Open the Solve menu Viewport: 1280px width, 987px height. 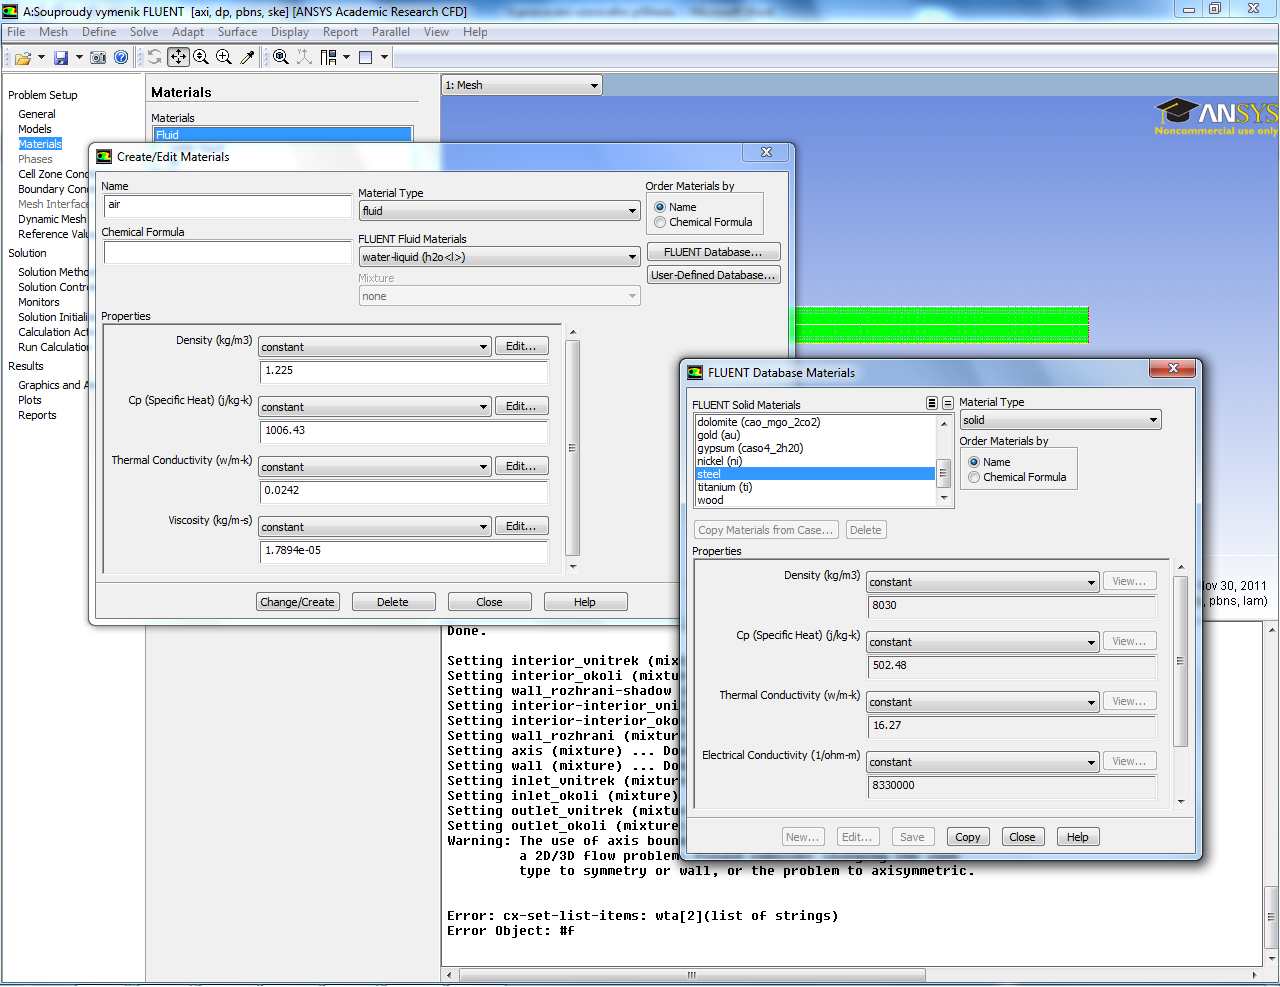pos(144,32)
